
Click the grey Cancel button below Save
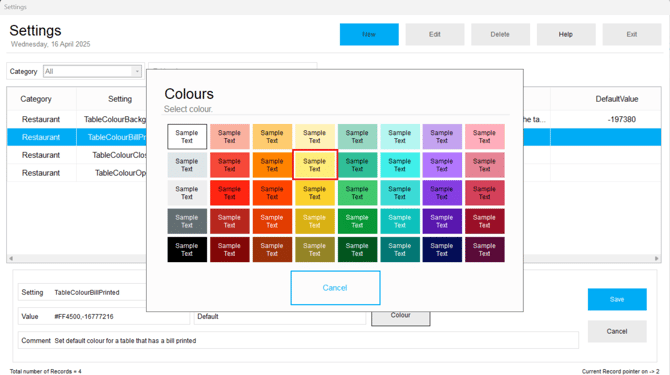coord(617,331)
